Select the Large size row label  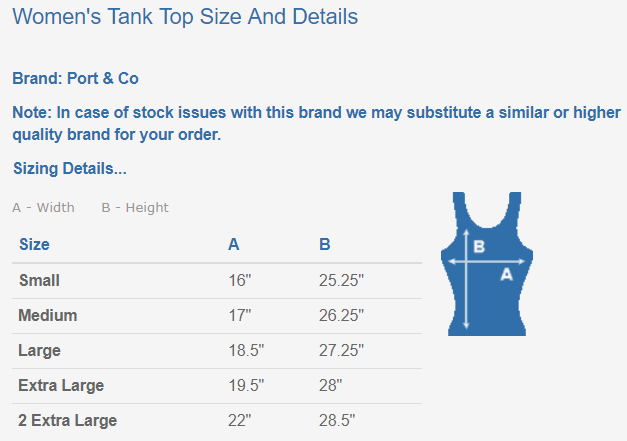pyautogui.click(x=40, y=351)
